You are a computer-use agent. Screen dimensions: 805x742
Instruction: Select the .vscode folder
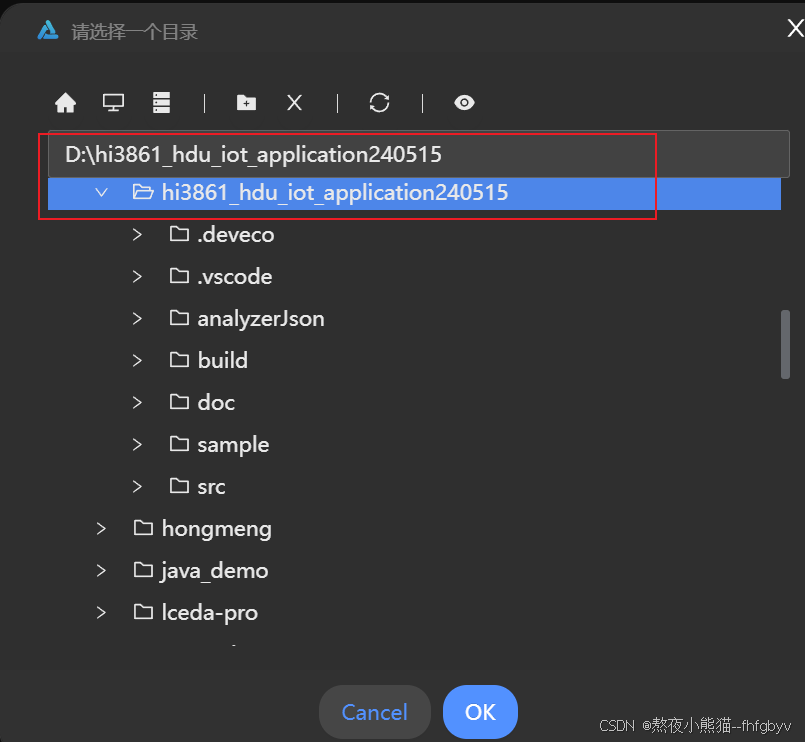click(x=221, y=277)
